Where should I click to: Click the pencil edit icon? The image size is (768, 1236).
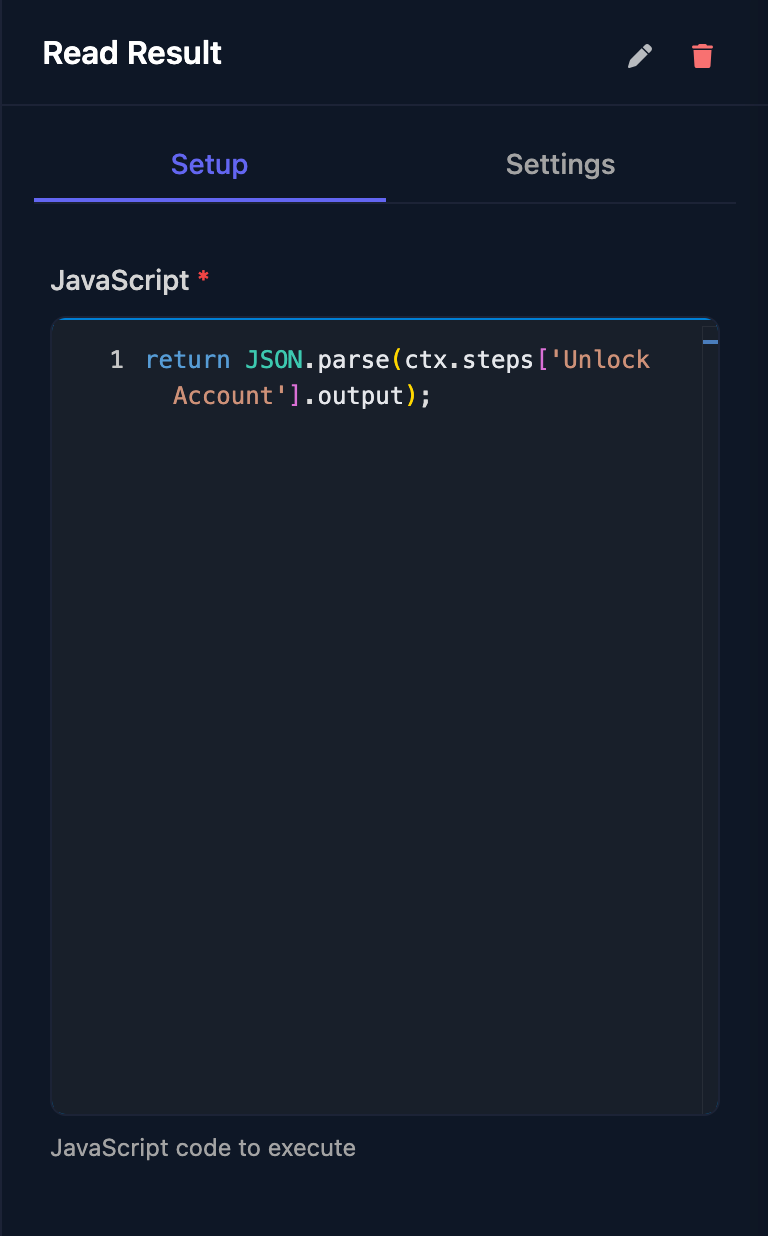pyautogui.click(x=640, y=56)
